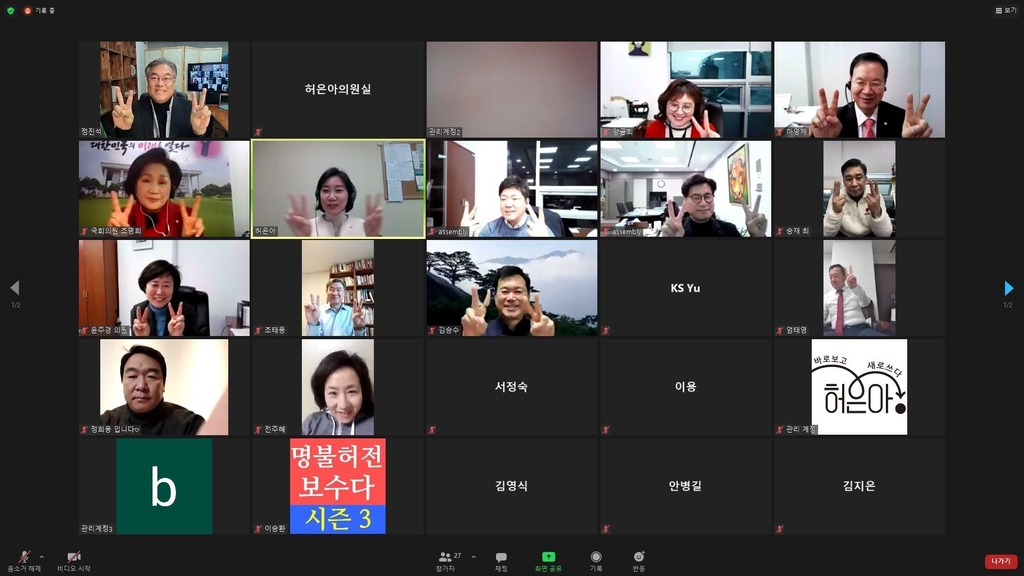
Task: Unmute the microphone
Action: tap(23, 559)
